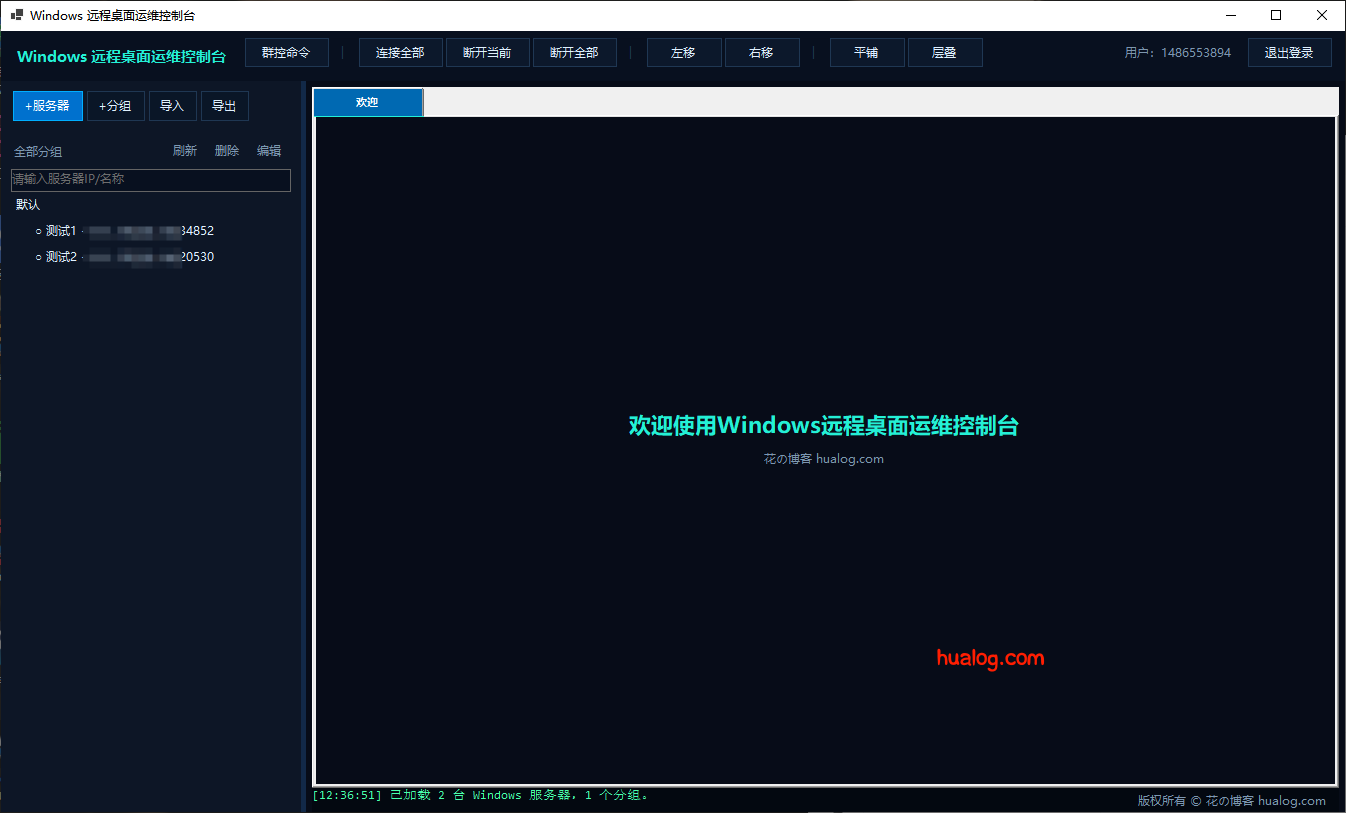
Task: Log out via 退出登录 button
Action: tap(1289, 53)
